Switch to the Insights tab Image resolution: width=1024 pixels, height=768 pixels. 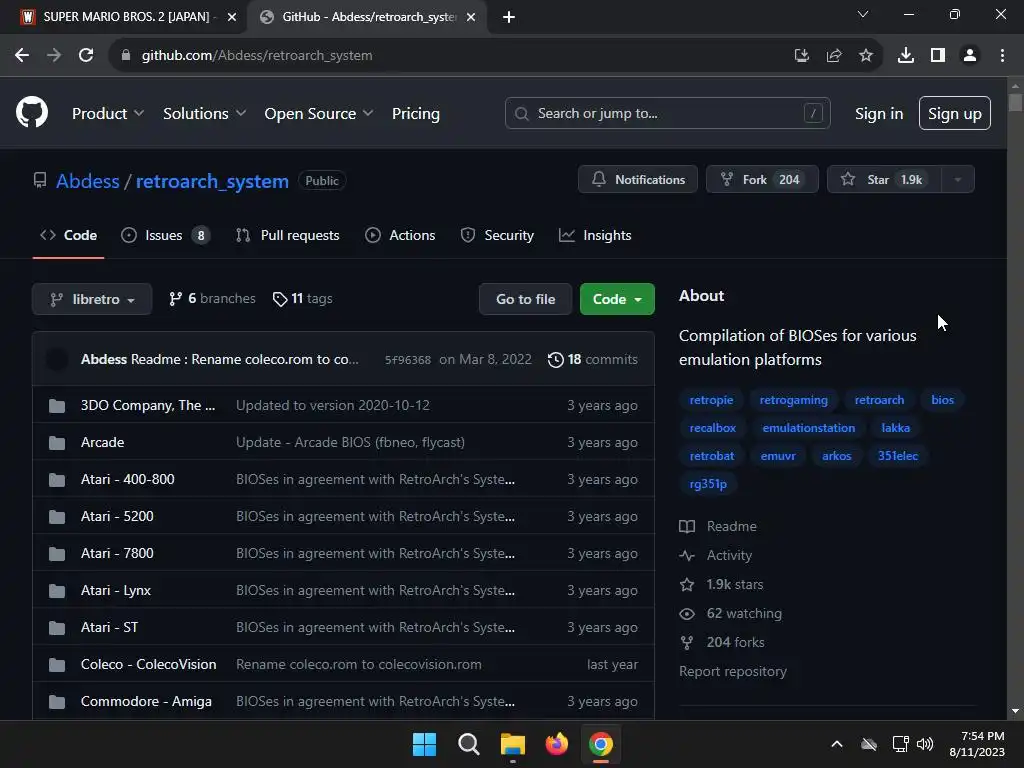point(595,235)
